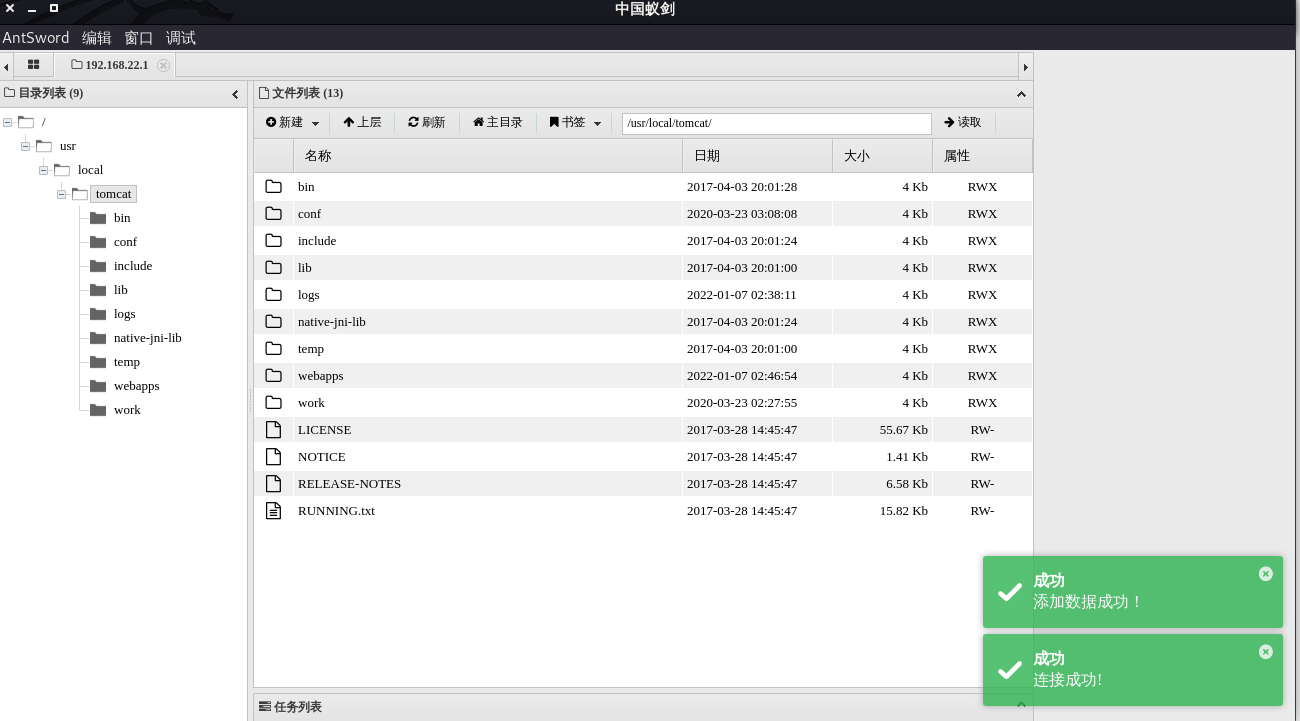Select the local folder in the tree
The image size is (1300, 721).
point(91,170)
